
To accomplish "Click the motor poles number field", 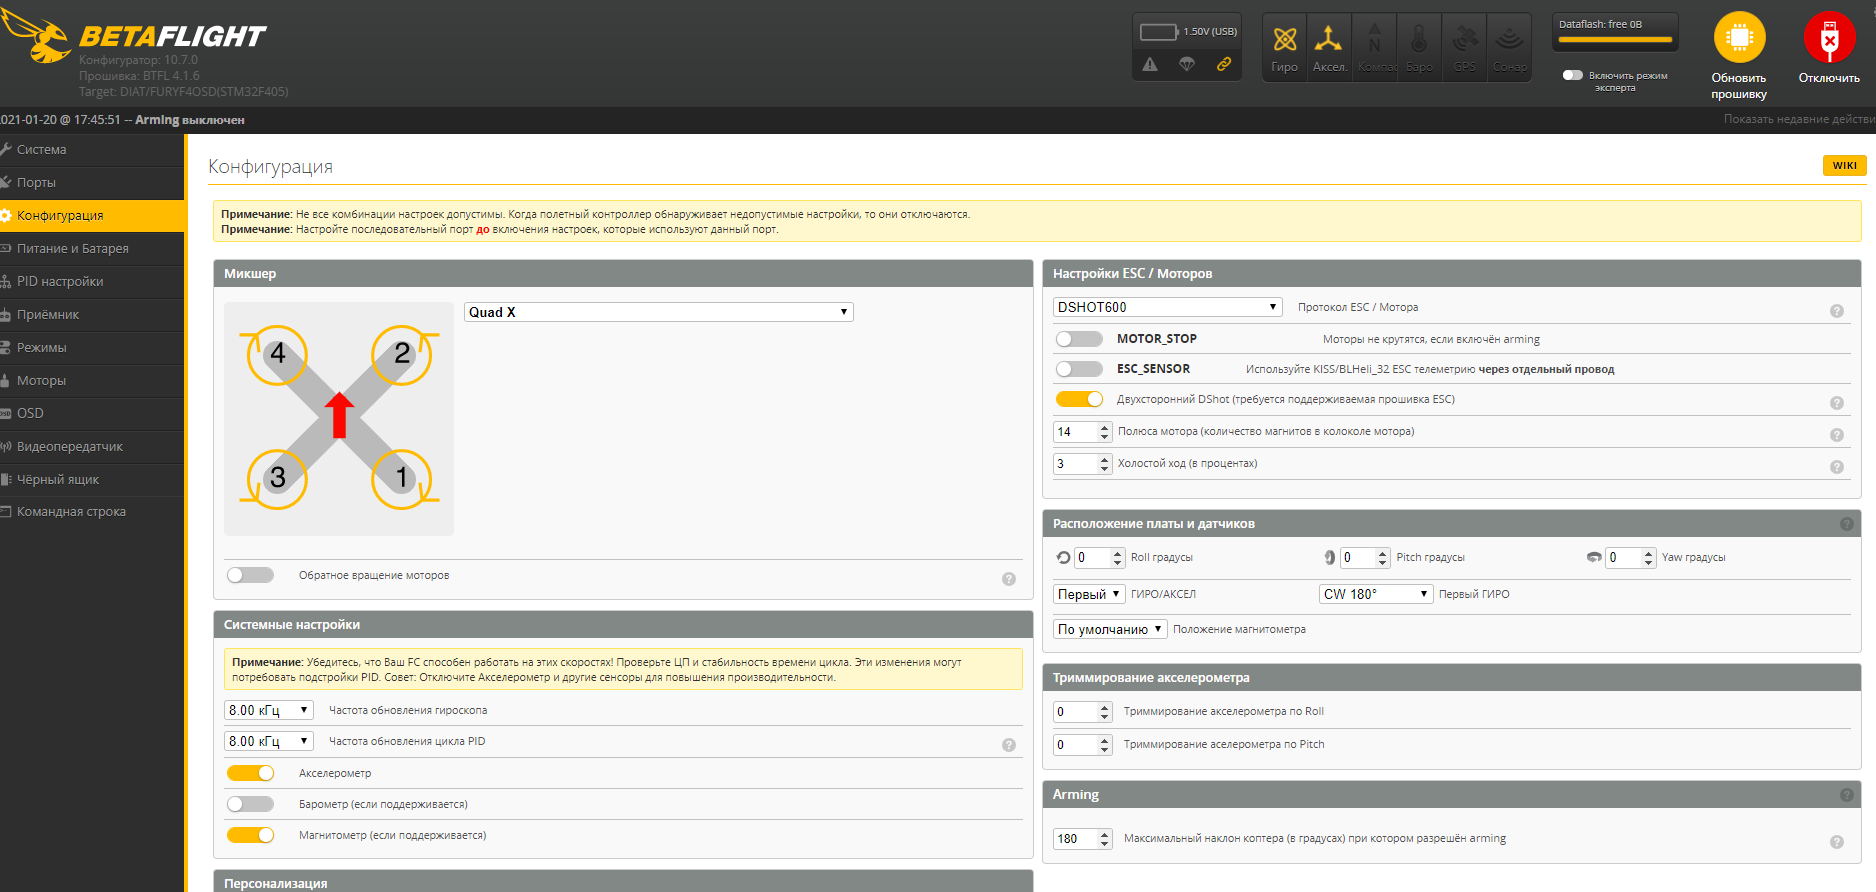I will pyautogui.click(x=1074, y=432).
